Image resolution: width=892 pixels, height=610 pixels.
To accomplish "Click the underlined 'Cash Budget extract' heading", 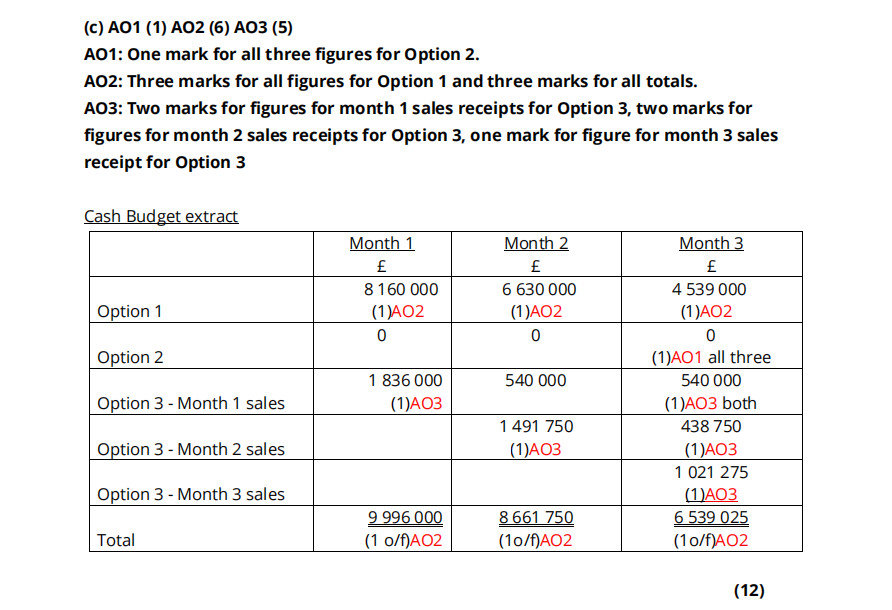I will (161, 216).
